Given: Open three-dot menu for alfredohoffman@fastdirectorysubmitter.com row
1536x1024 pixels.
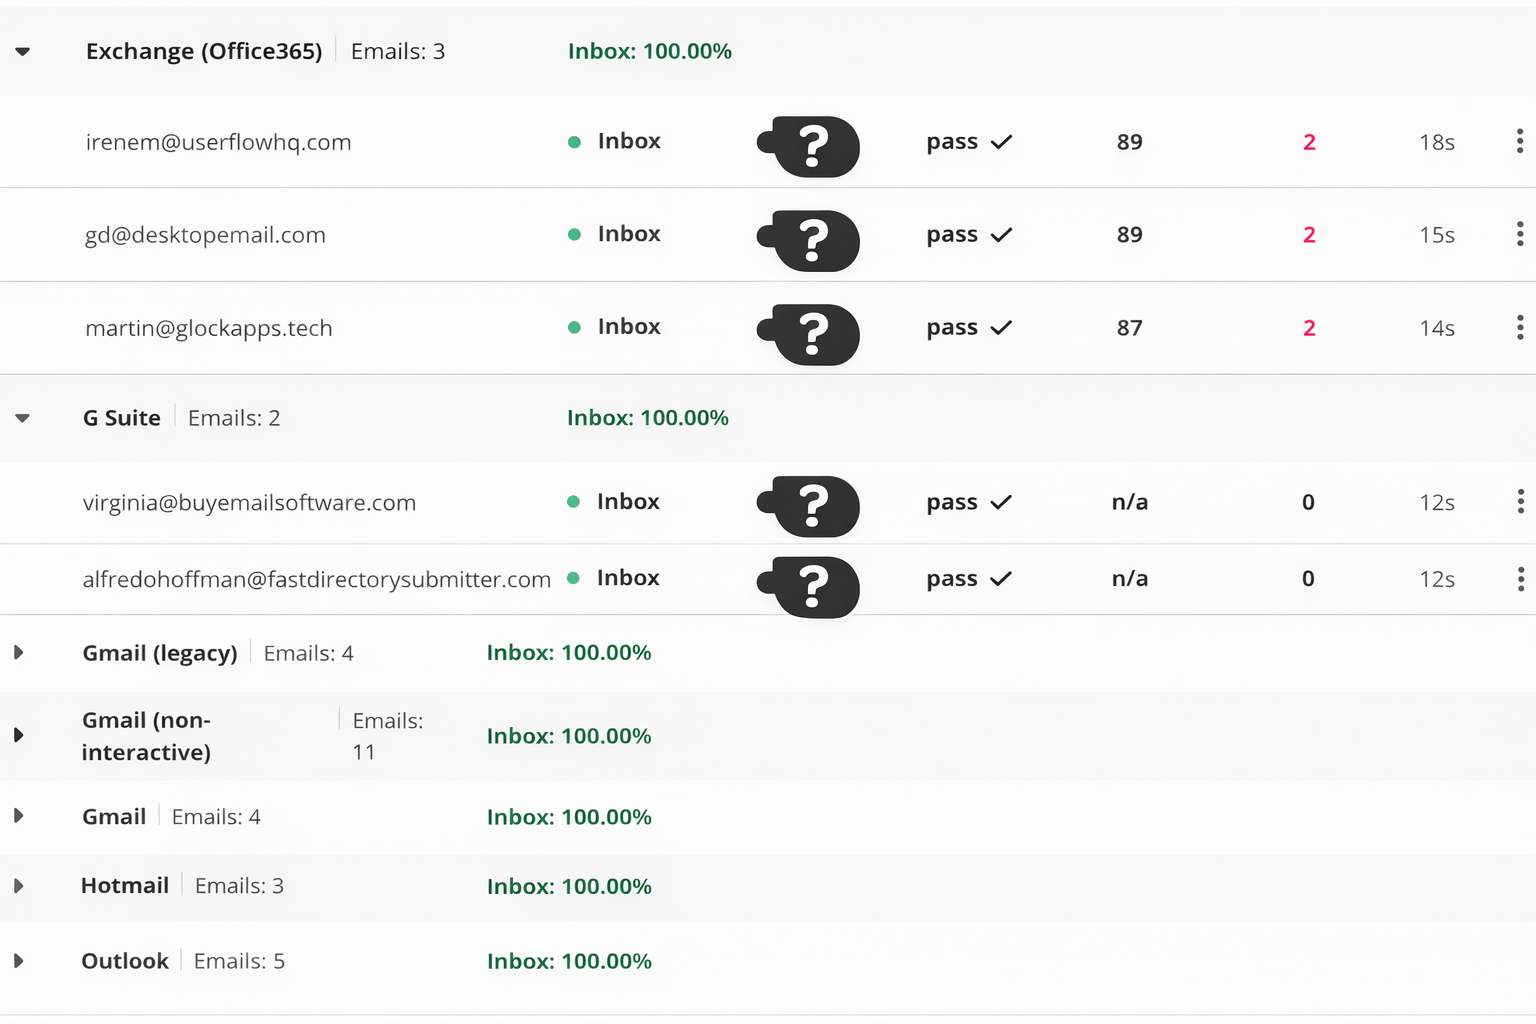Looking at the screenshot, I should coord(1519,579).
